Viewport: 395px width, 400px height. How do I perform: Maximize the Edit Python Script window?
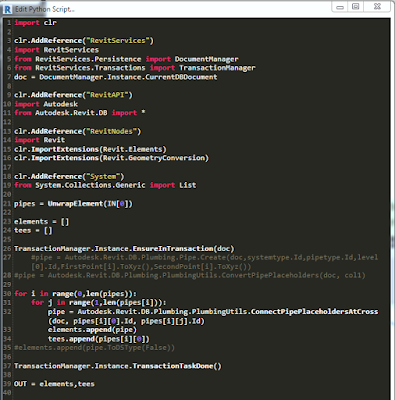356,7
